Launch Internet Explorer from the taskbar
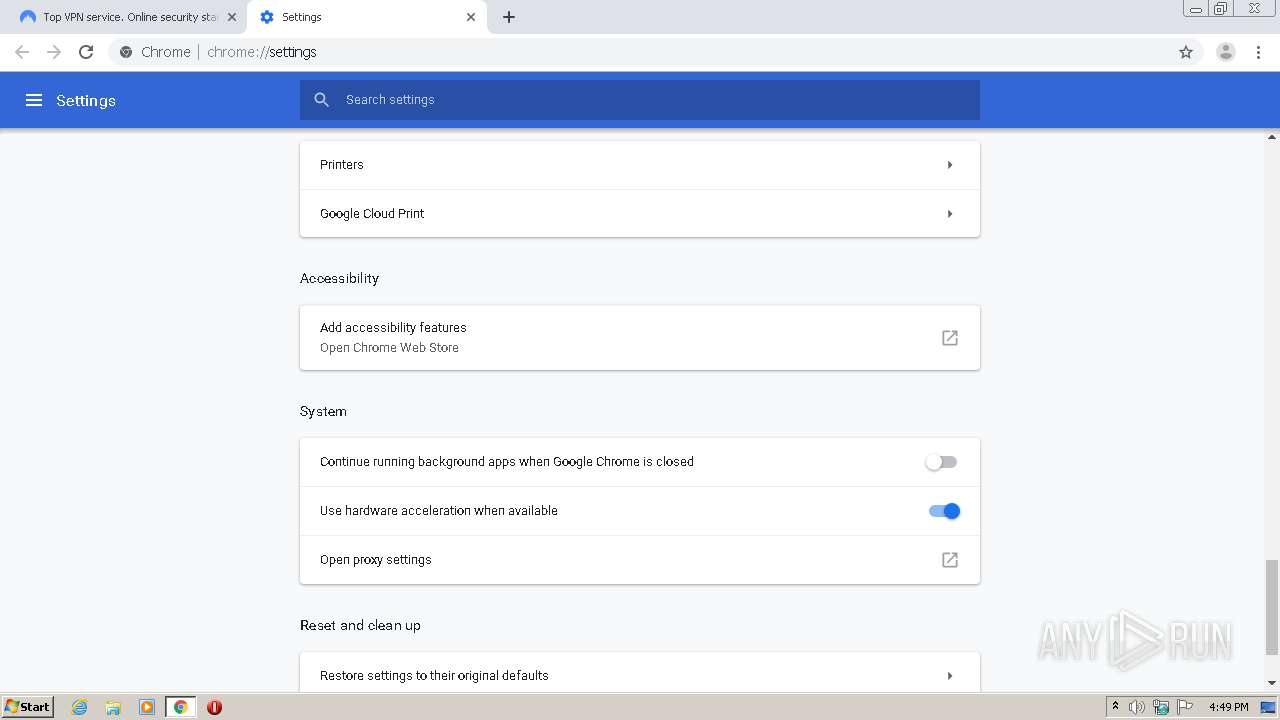Image resolution: width=1280 pixels, height=720 pixels. (80, 707)
